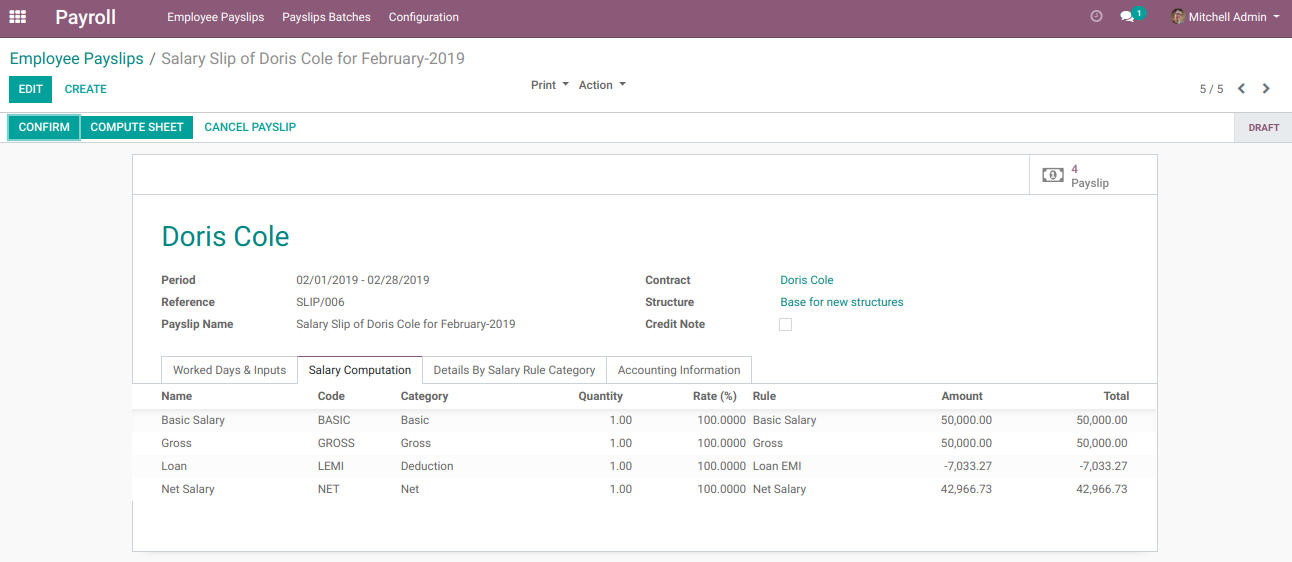Expand the Action dropdown
The image size is (1292, 562).
602,85
